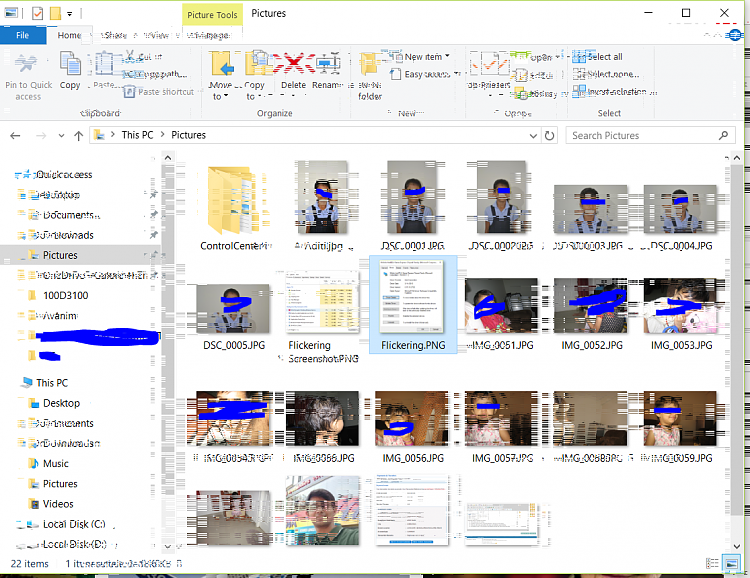Screen dimensions: 750x578
Task: Click navigation pane scroll down arrow
Action: (x=168, y=545)
